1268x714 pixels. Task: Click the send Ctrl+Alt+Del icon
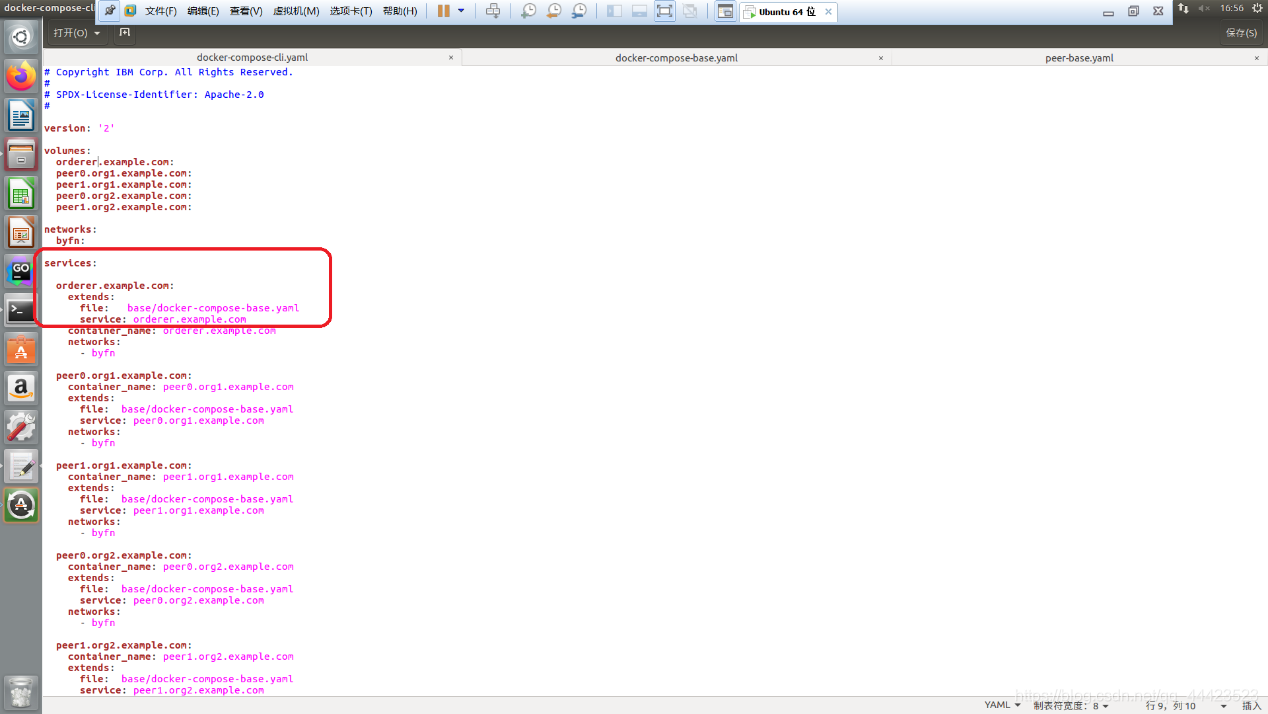[493, 11]
